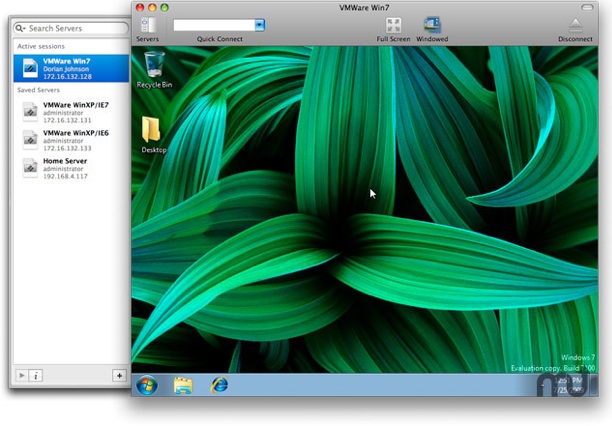
Task: Click the Quick Connect label
Action: (x=220, y=39)
